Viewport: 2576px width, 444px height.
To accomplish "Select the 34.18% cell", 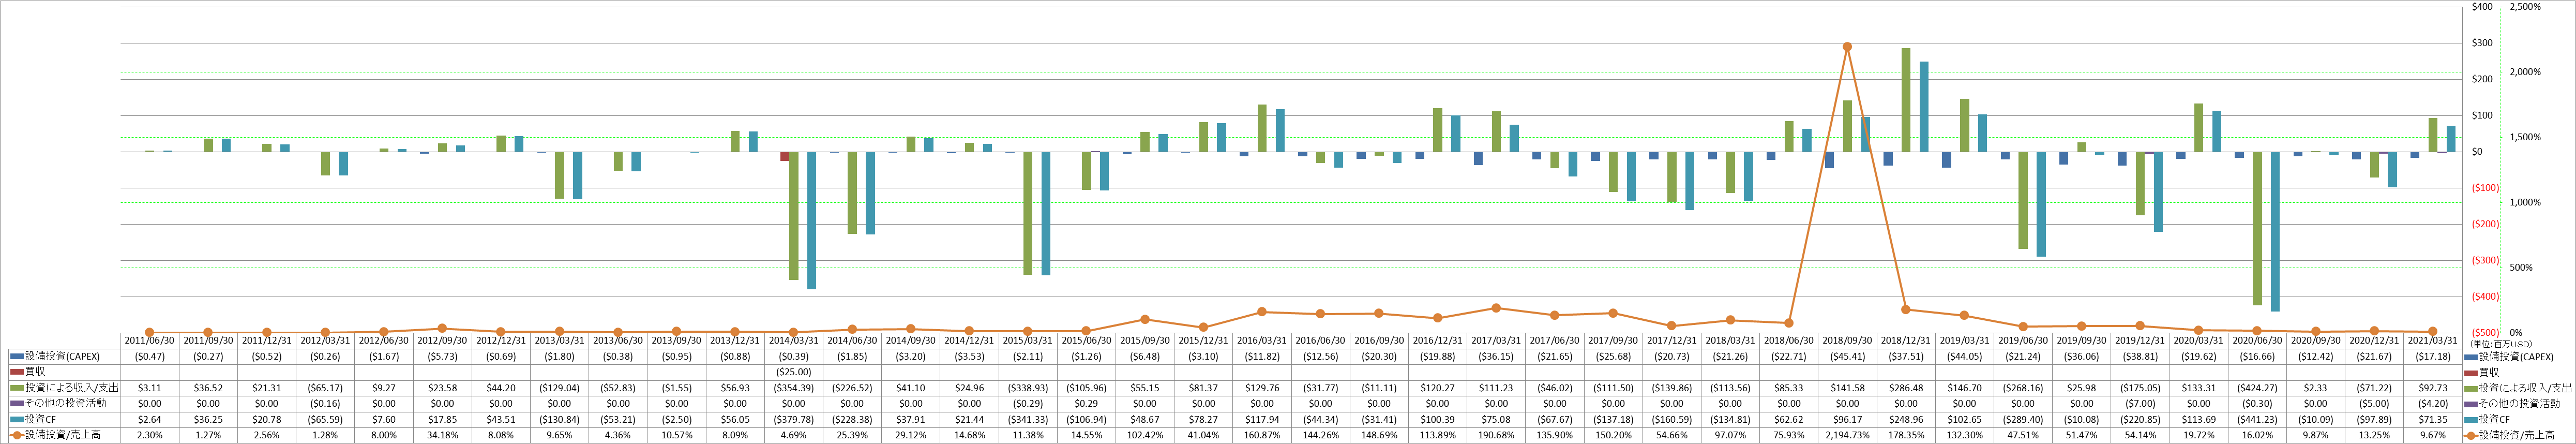I will 443,435.
